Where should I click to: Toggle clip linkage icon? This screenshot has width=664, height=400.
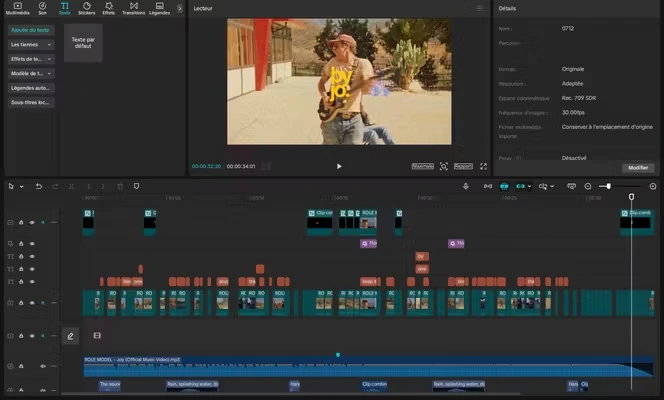tap(520, 186)
